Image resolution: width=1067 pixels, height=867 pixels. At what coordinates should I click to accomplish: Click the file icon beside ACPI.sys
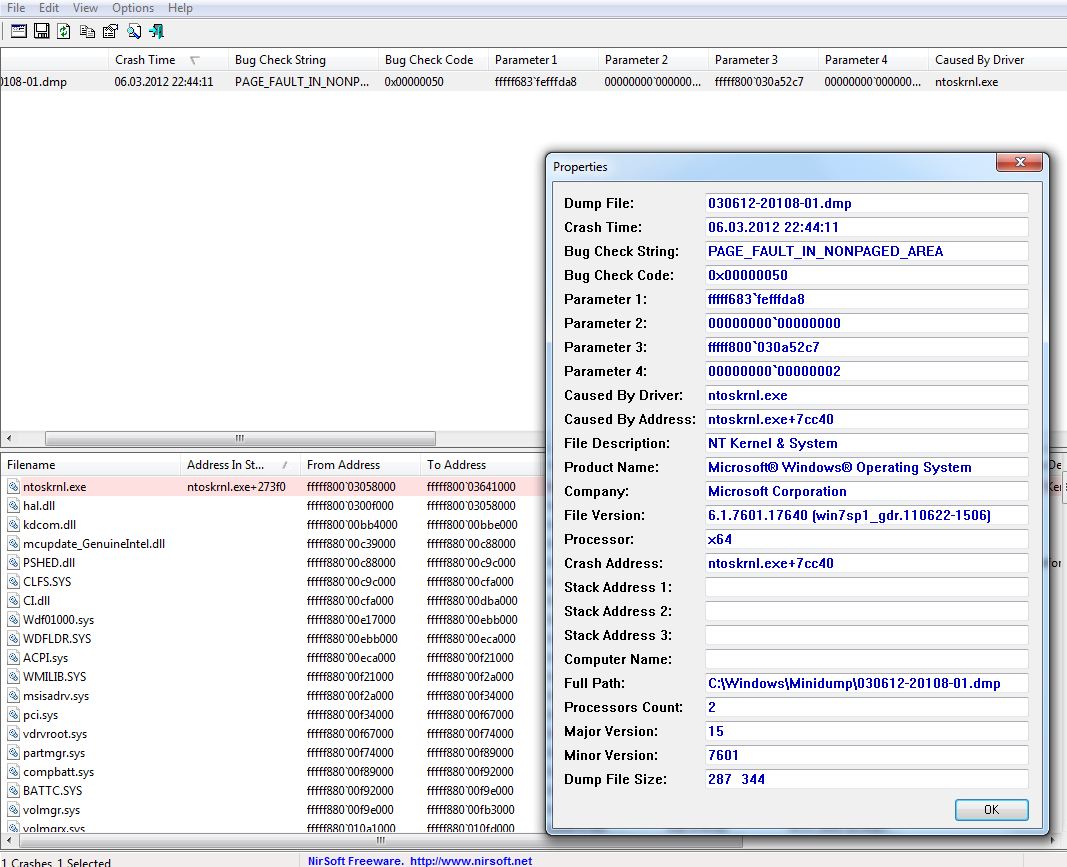coord(13,658)
